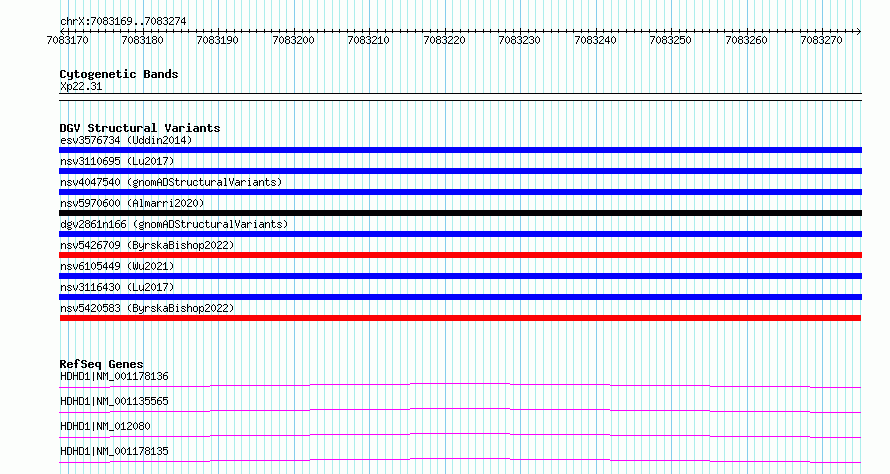Select the HDHD1 NM_001178136 magenta gene line
890x474 pixels.
pyautogui.click(x=460, y=385)
